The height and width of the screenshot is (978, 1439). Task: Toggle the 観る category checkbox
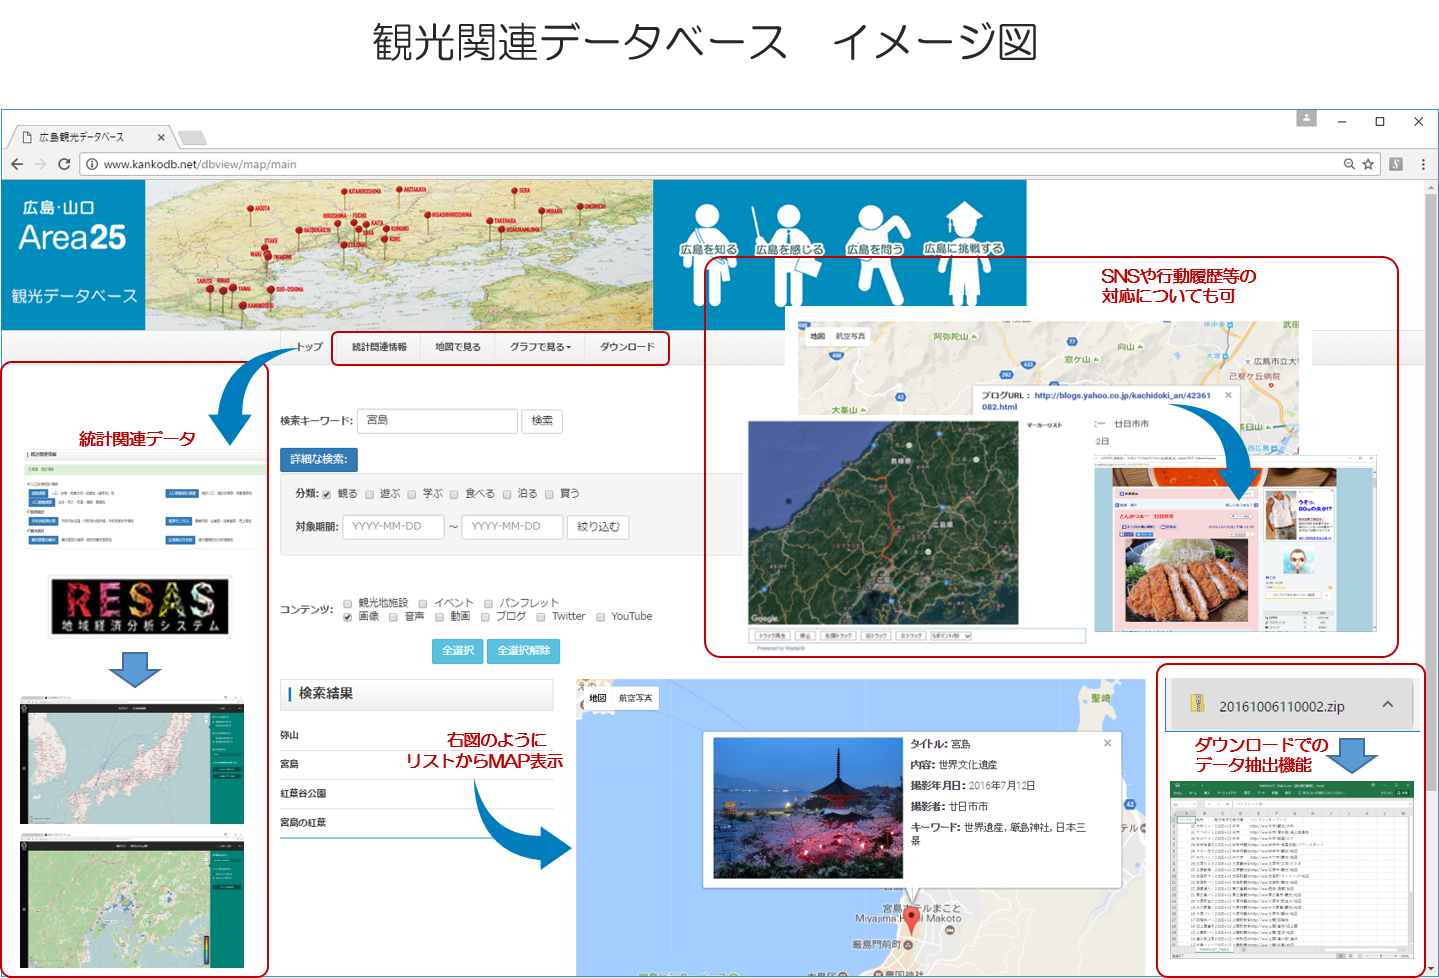pos(326,494)
